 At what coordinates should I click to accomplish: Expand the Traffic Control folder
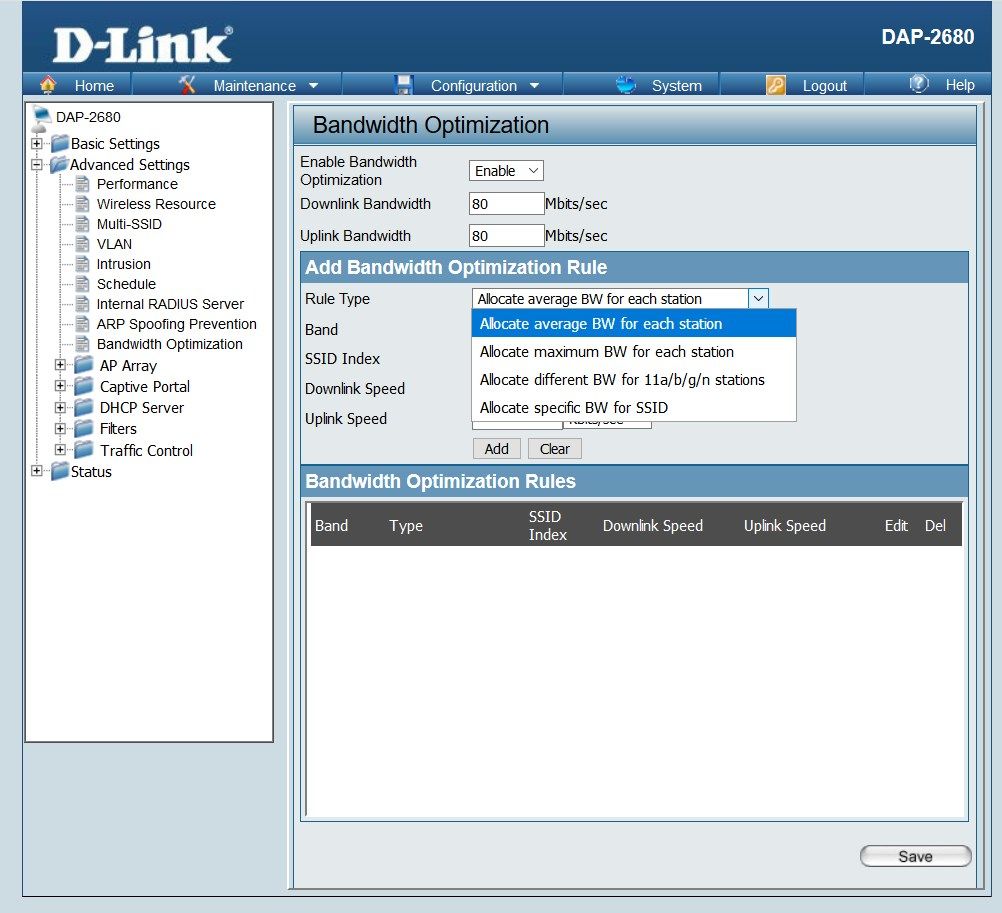point(60,450)
